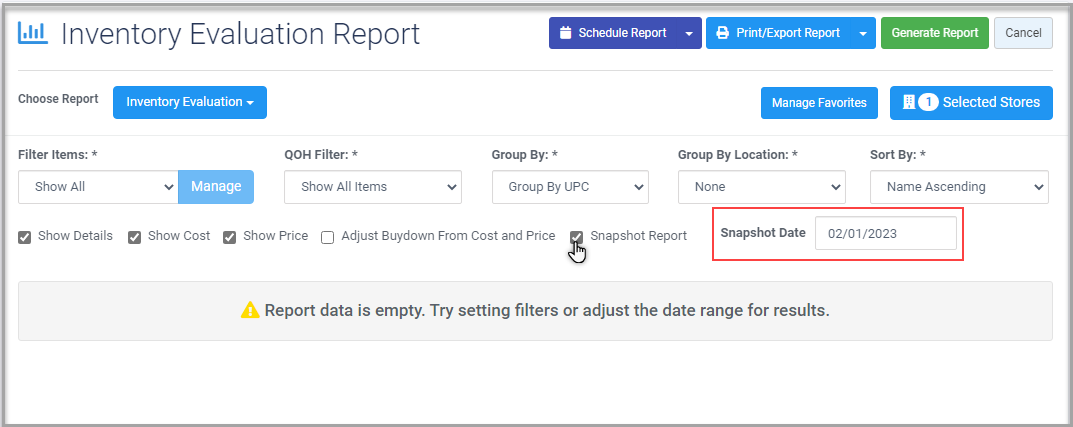The height and width of the screenshot is (427, 1073).
Task: Open the Inventory Evaluation report chooser
Action: click(190, 102)
